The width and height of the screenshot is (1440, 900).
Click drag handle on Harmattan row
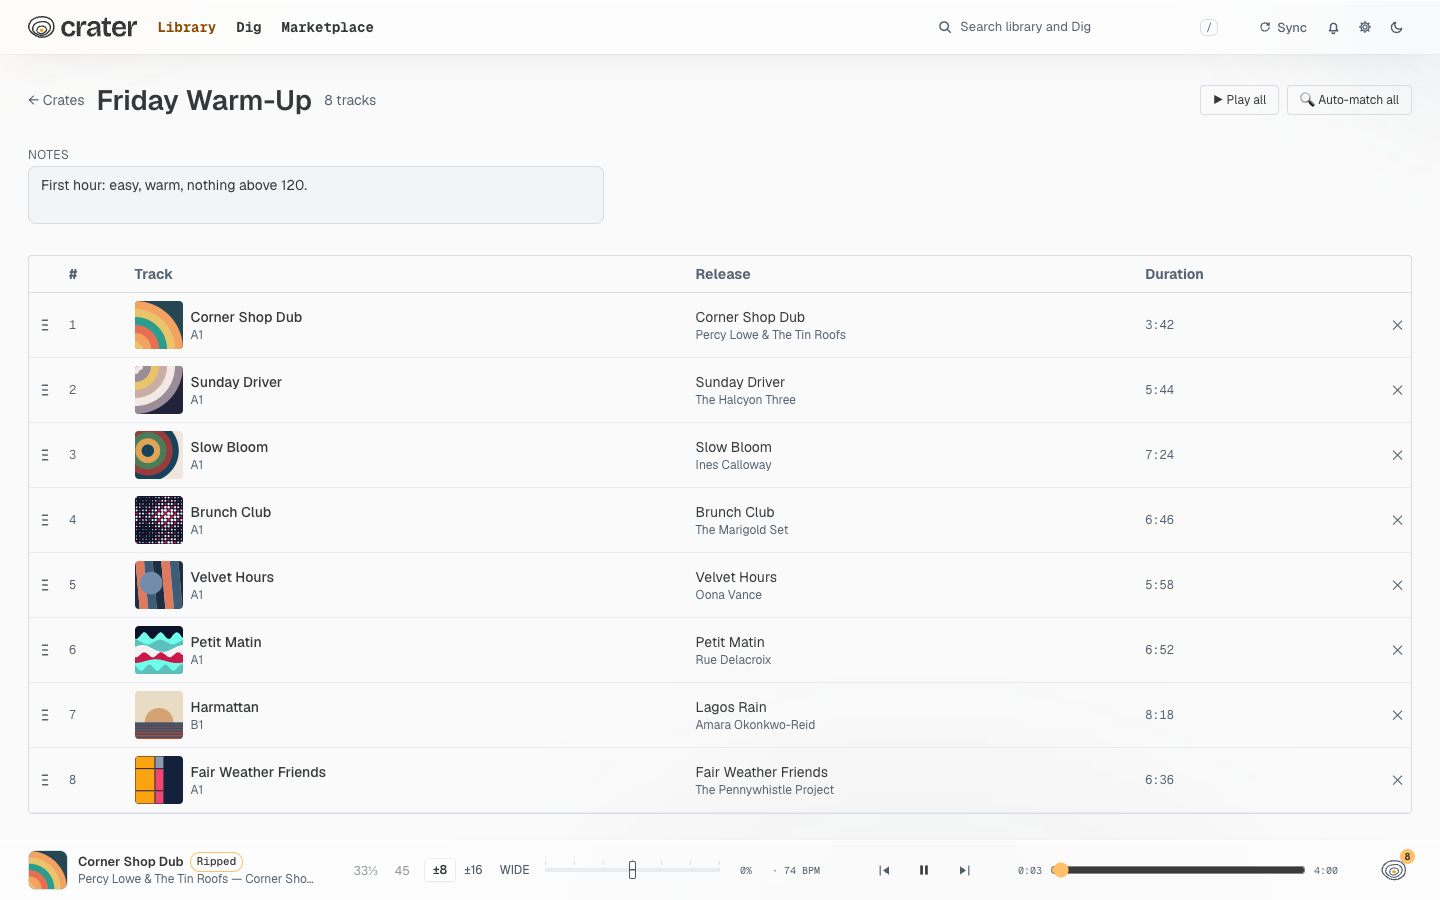[x=45, y=715]
